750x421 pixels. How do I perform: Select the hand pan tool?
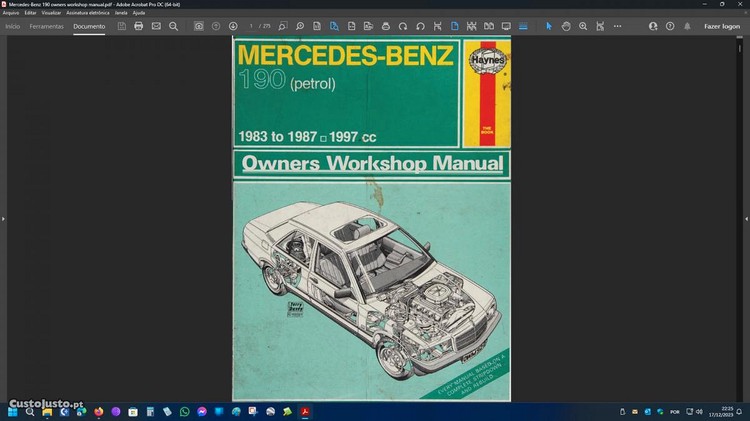(x=566, y=26)
